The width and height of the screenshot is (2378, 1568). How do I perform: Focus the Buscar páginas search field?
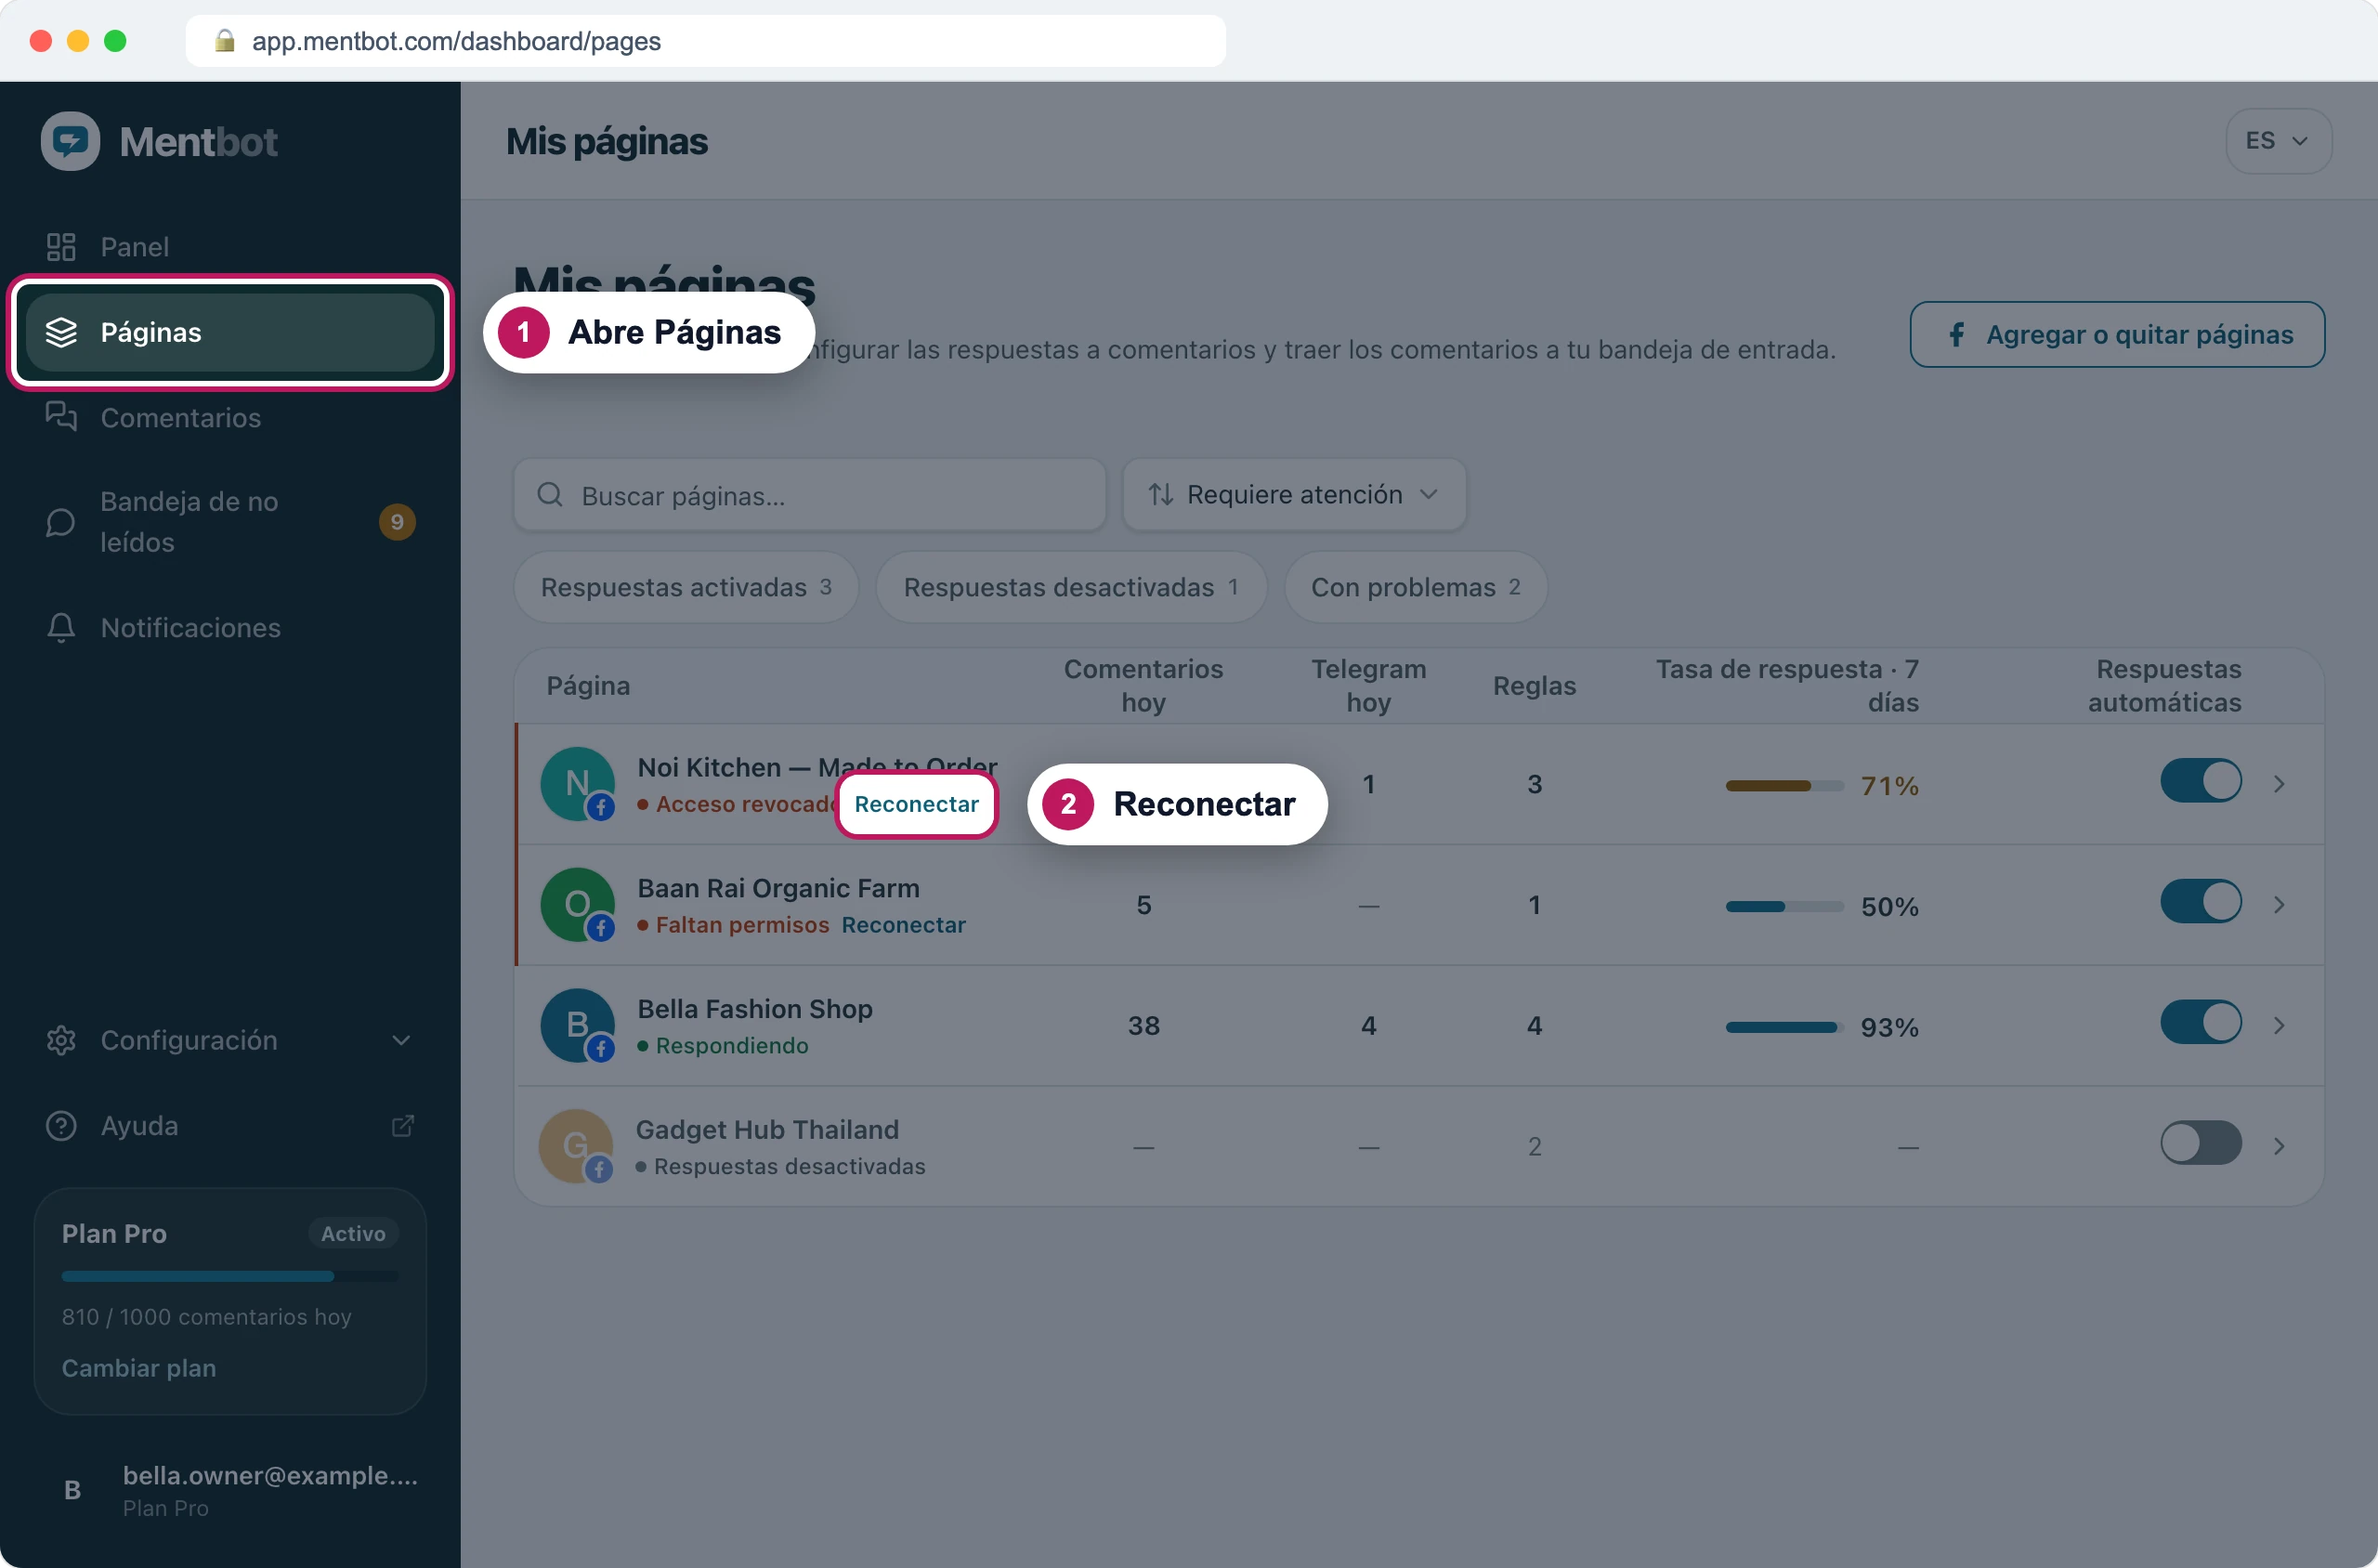coord(810,494)
